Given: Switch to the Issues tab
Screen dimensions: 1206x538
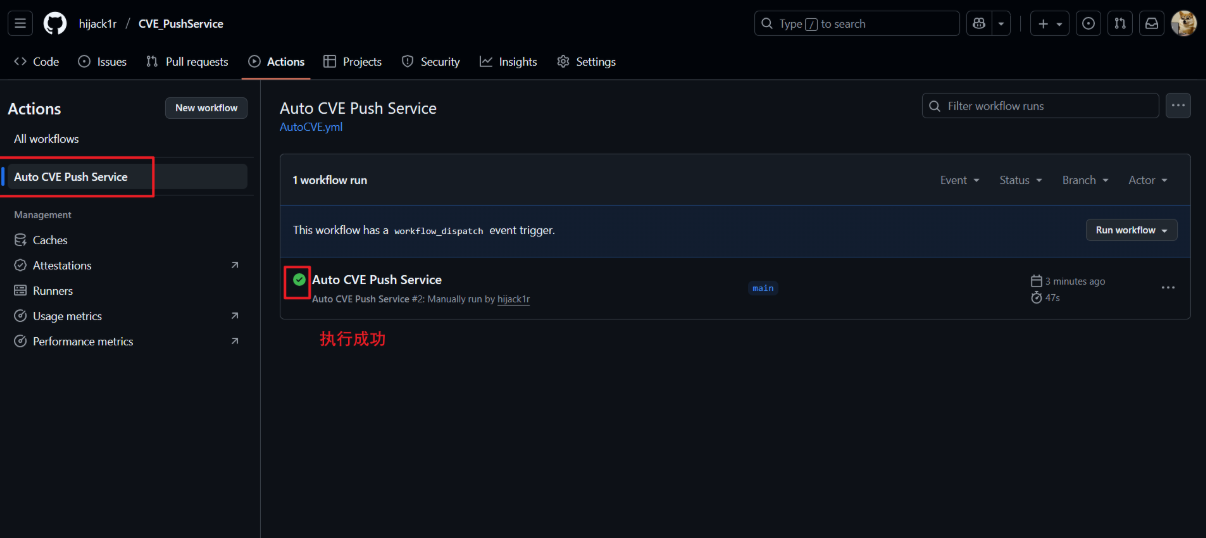Looking at the screenshot, I should click(102, 62).
